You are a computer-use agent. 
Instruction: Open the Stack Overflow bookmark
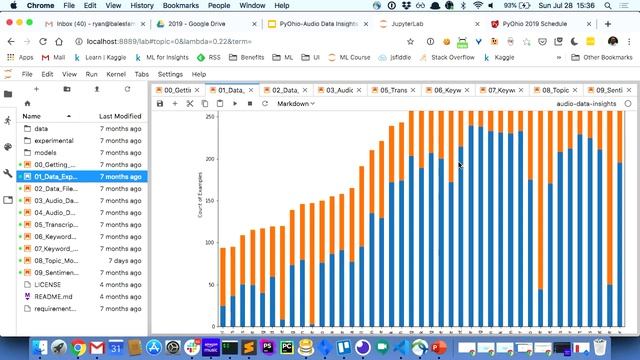[x=447, y=58]
